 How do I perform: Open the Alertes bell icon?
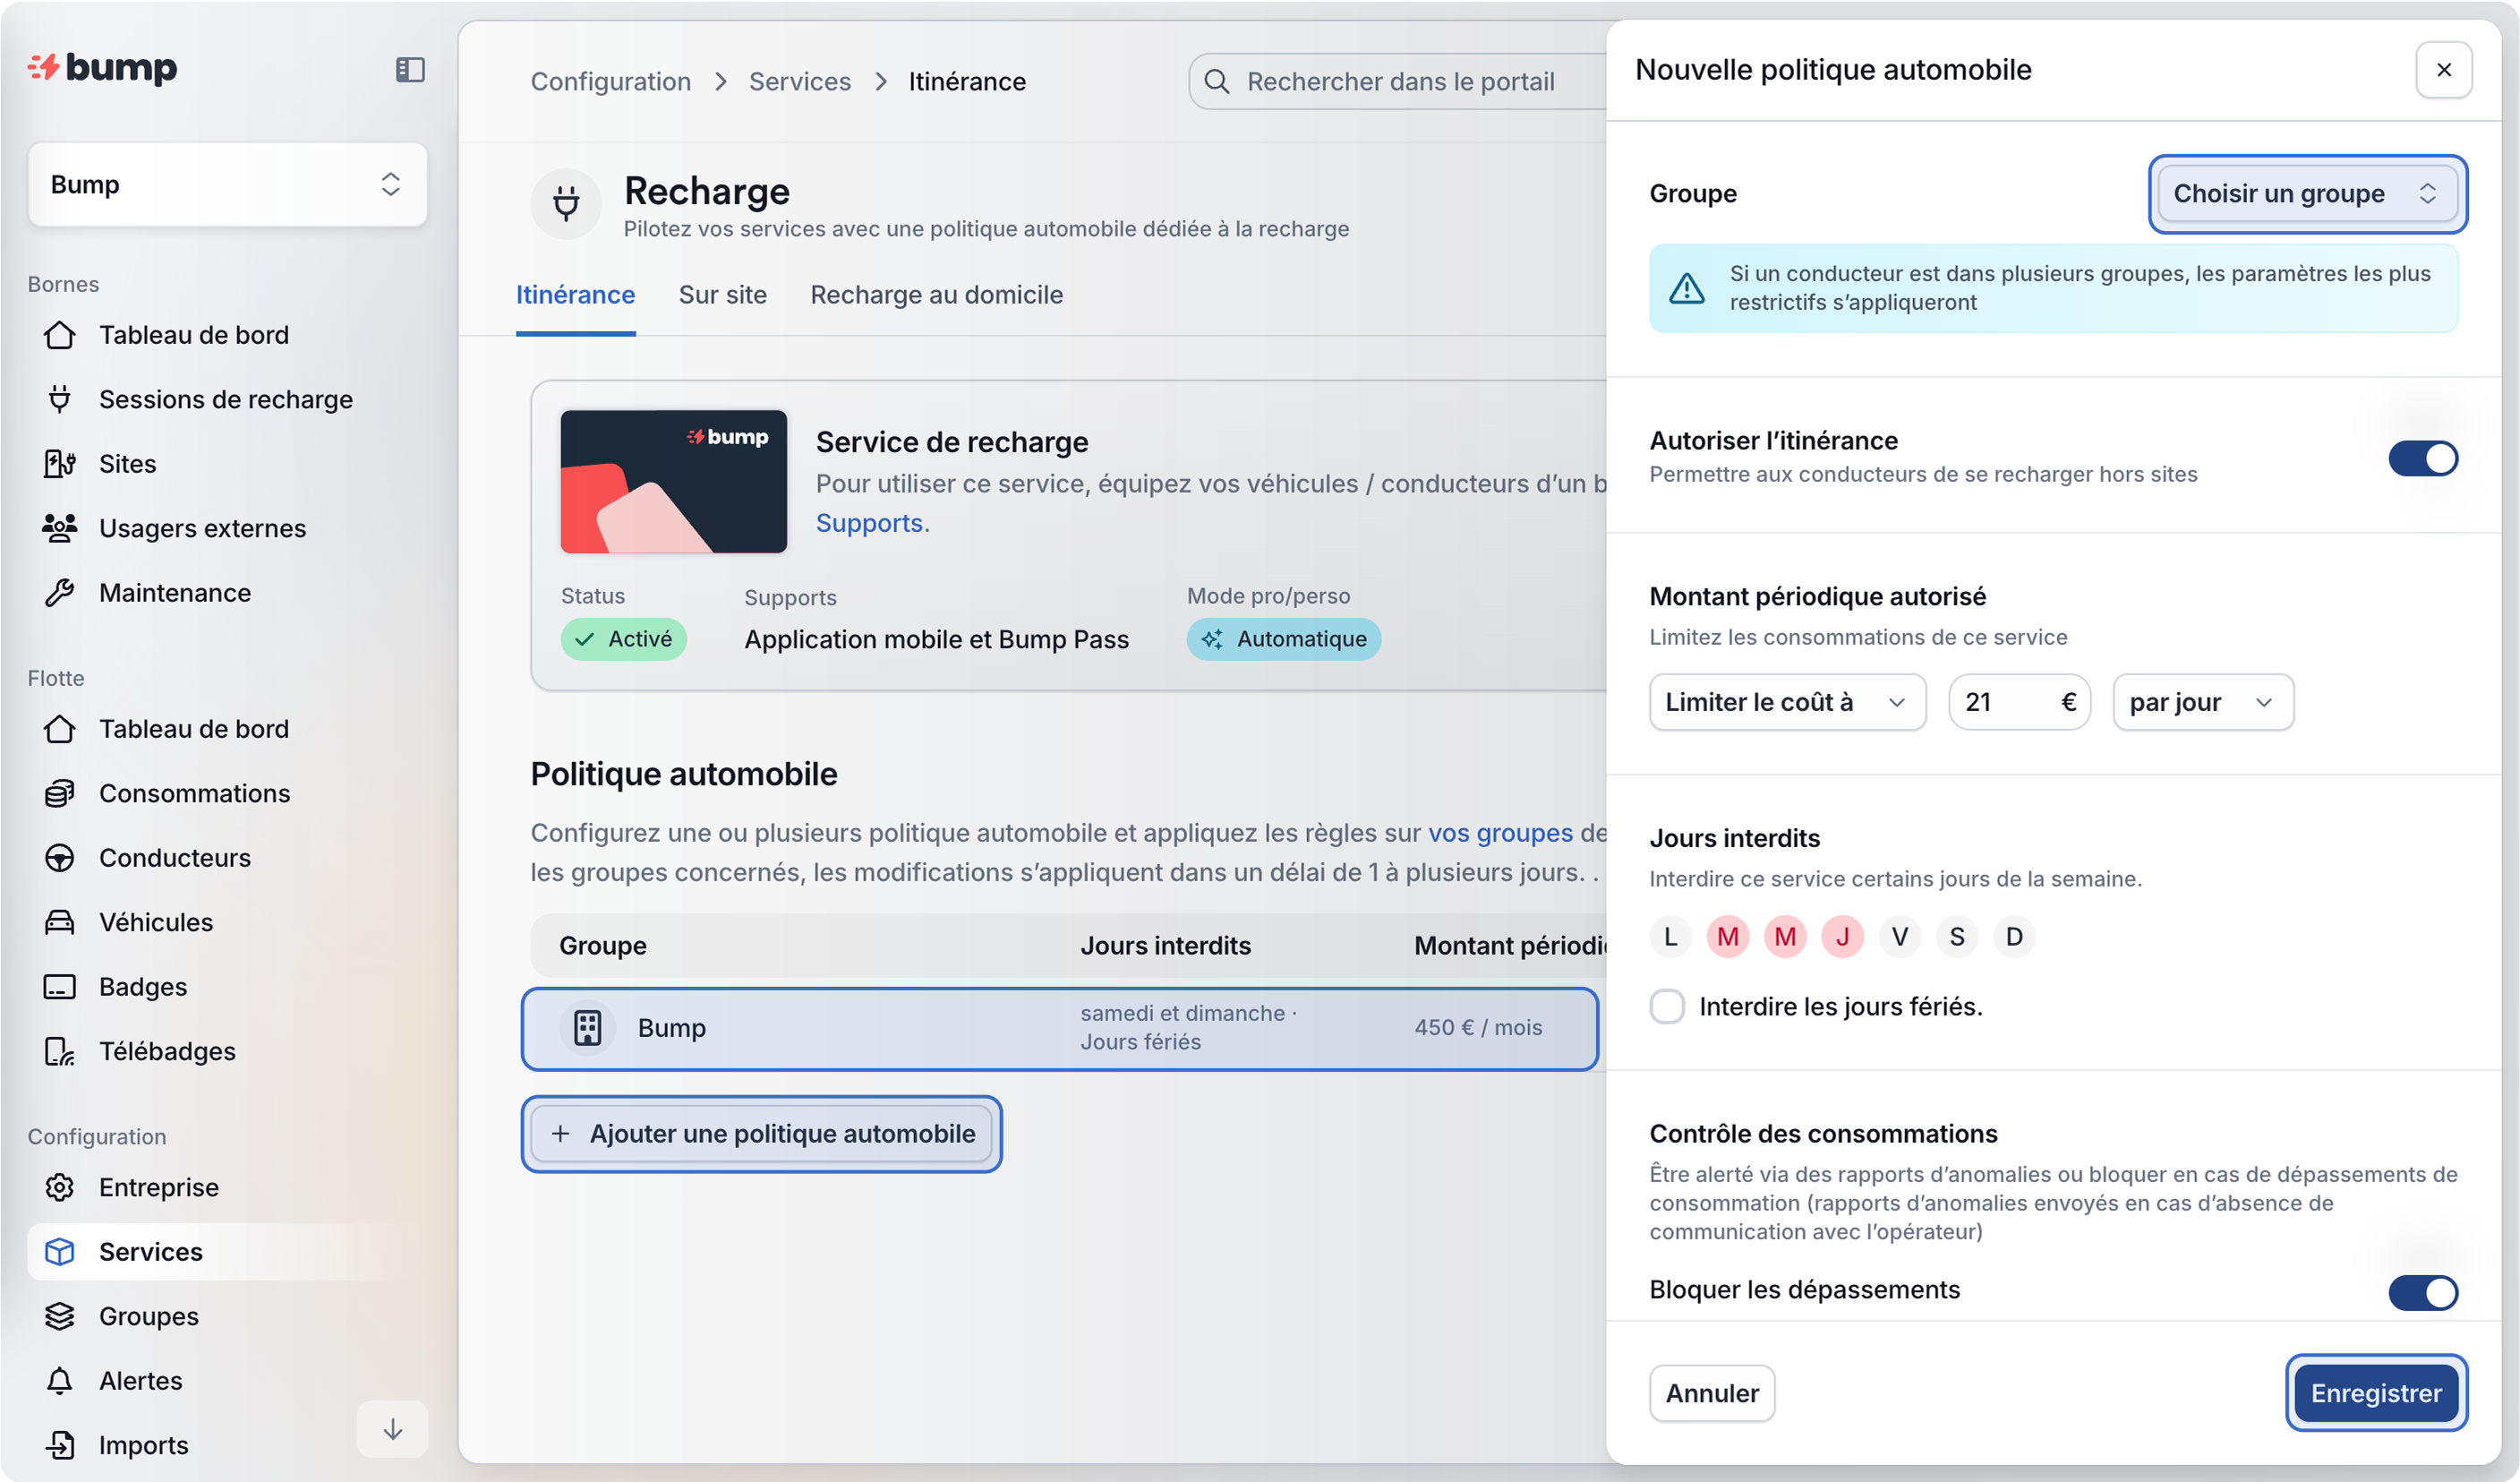coord(60,1381)
